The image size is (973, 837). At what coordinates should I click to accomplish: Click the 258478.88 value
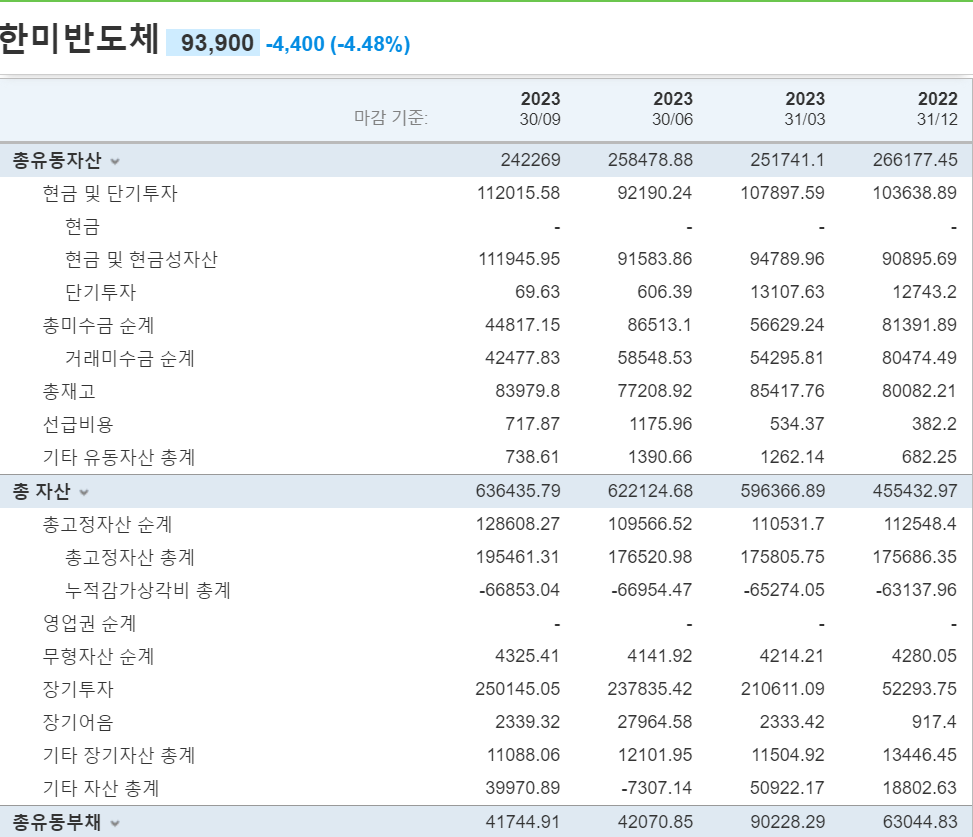650,160
